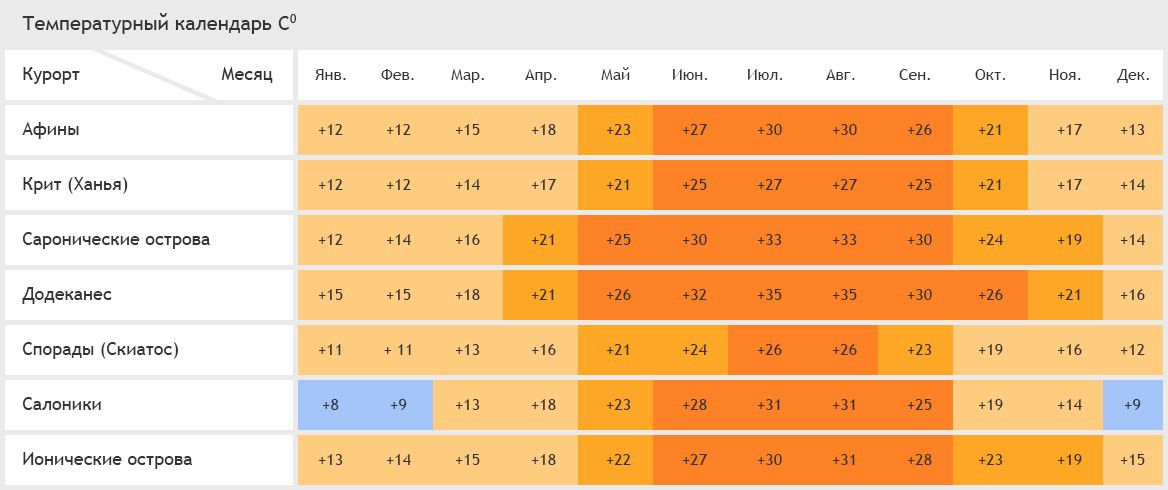Select Афины May +23 temperature cell
The image size is (1168, 490).
pyautogui.click(x=615, y=130)
